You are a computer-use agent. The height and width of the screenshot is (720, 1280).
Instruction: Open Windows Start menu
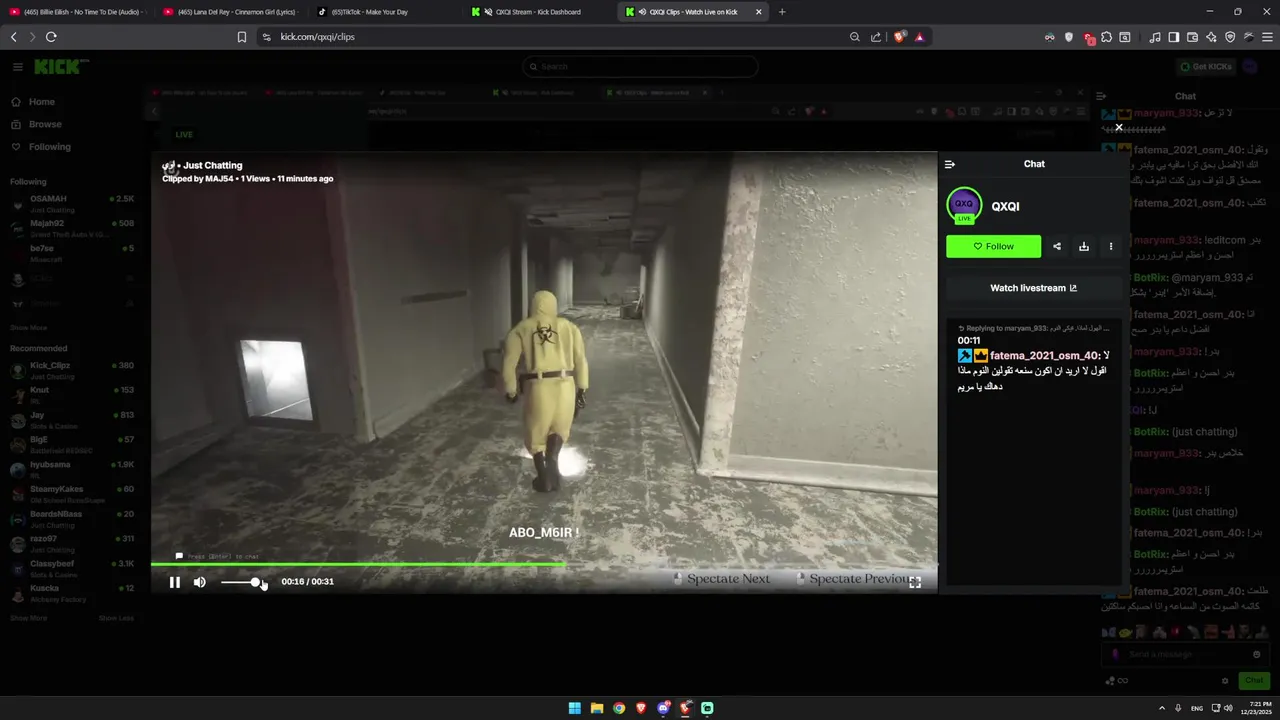point(574,708)
